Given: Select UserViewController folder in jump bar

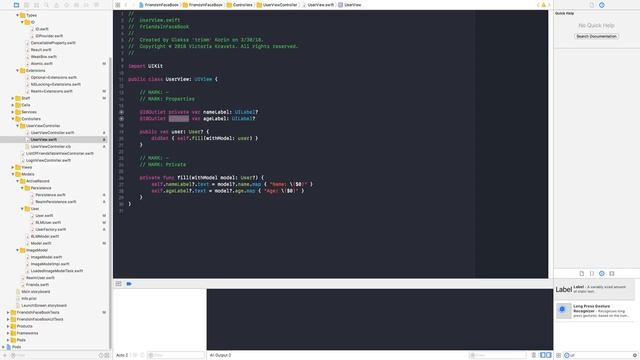Looking at the screenshot, I should pos(277,5).
